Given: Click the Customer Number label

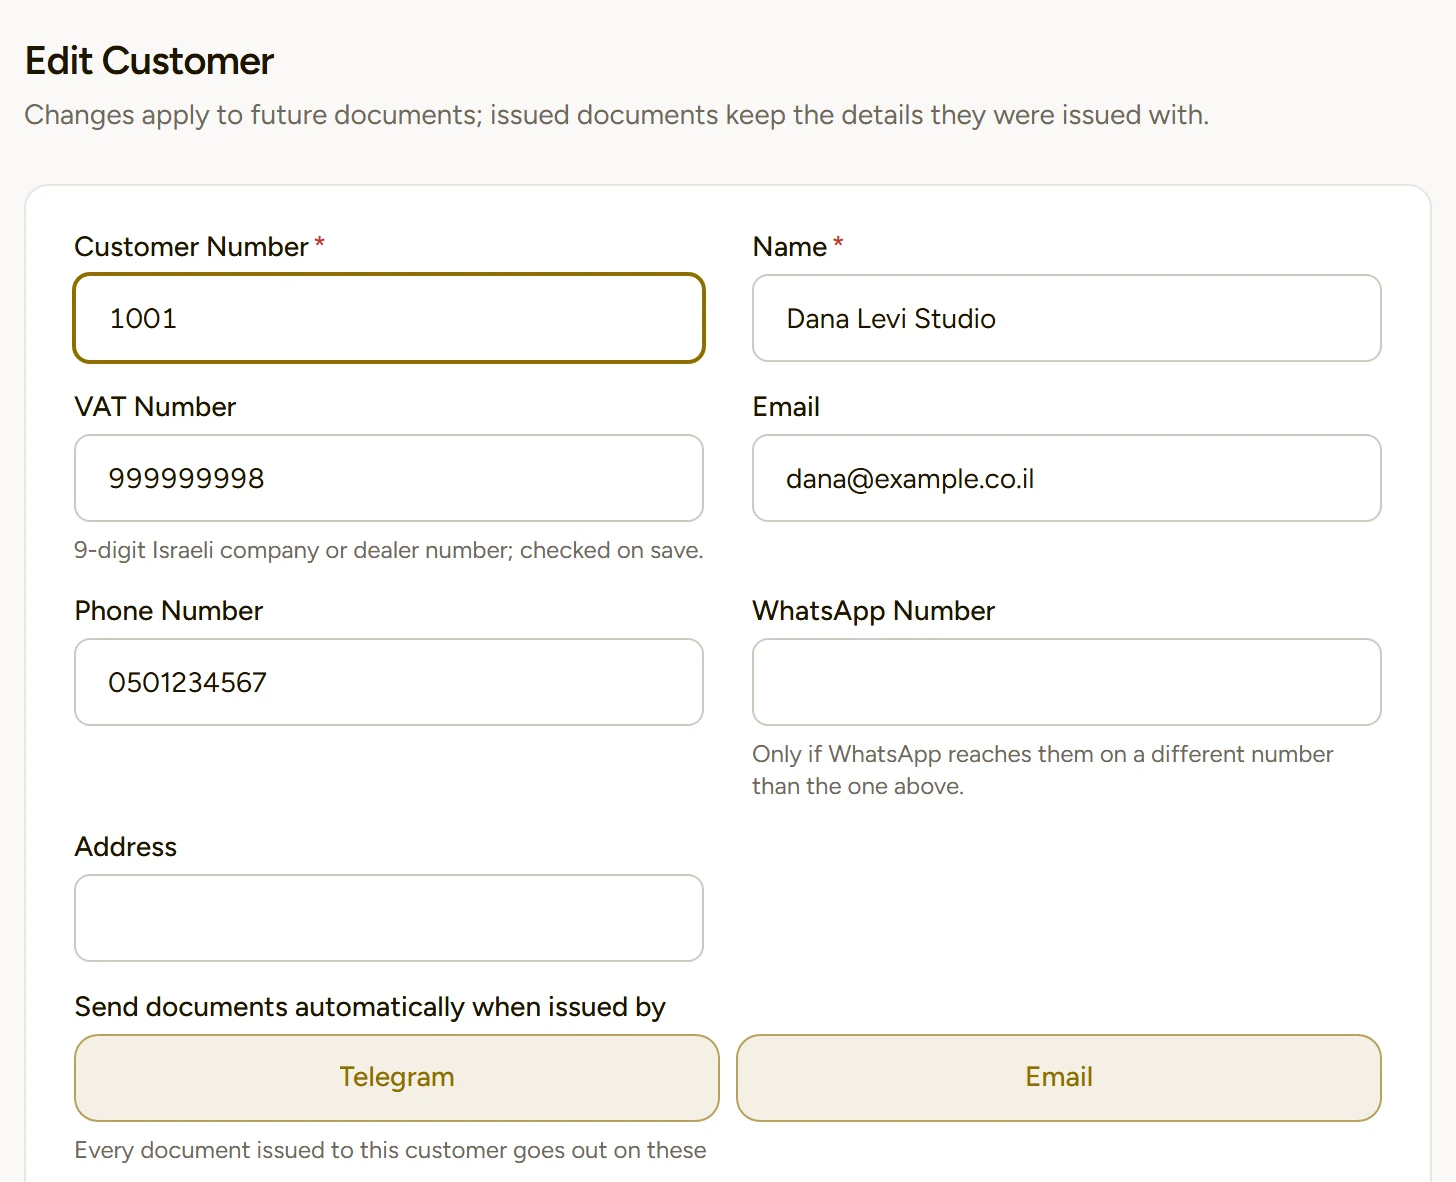Looking at the screenshot, I should click(x=191, y=246).
